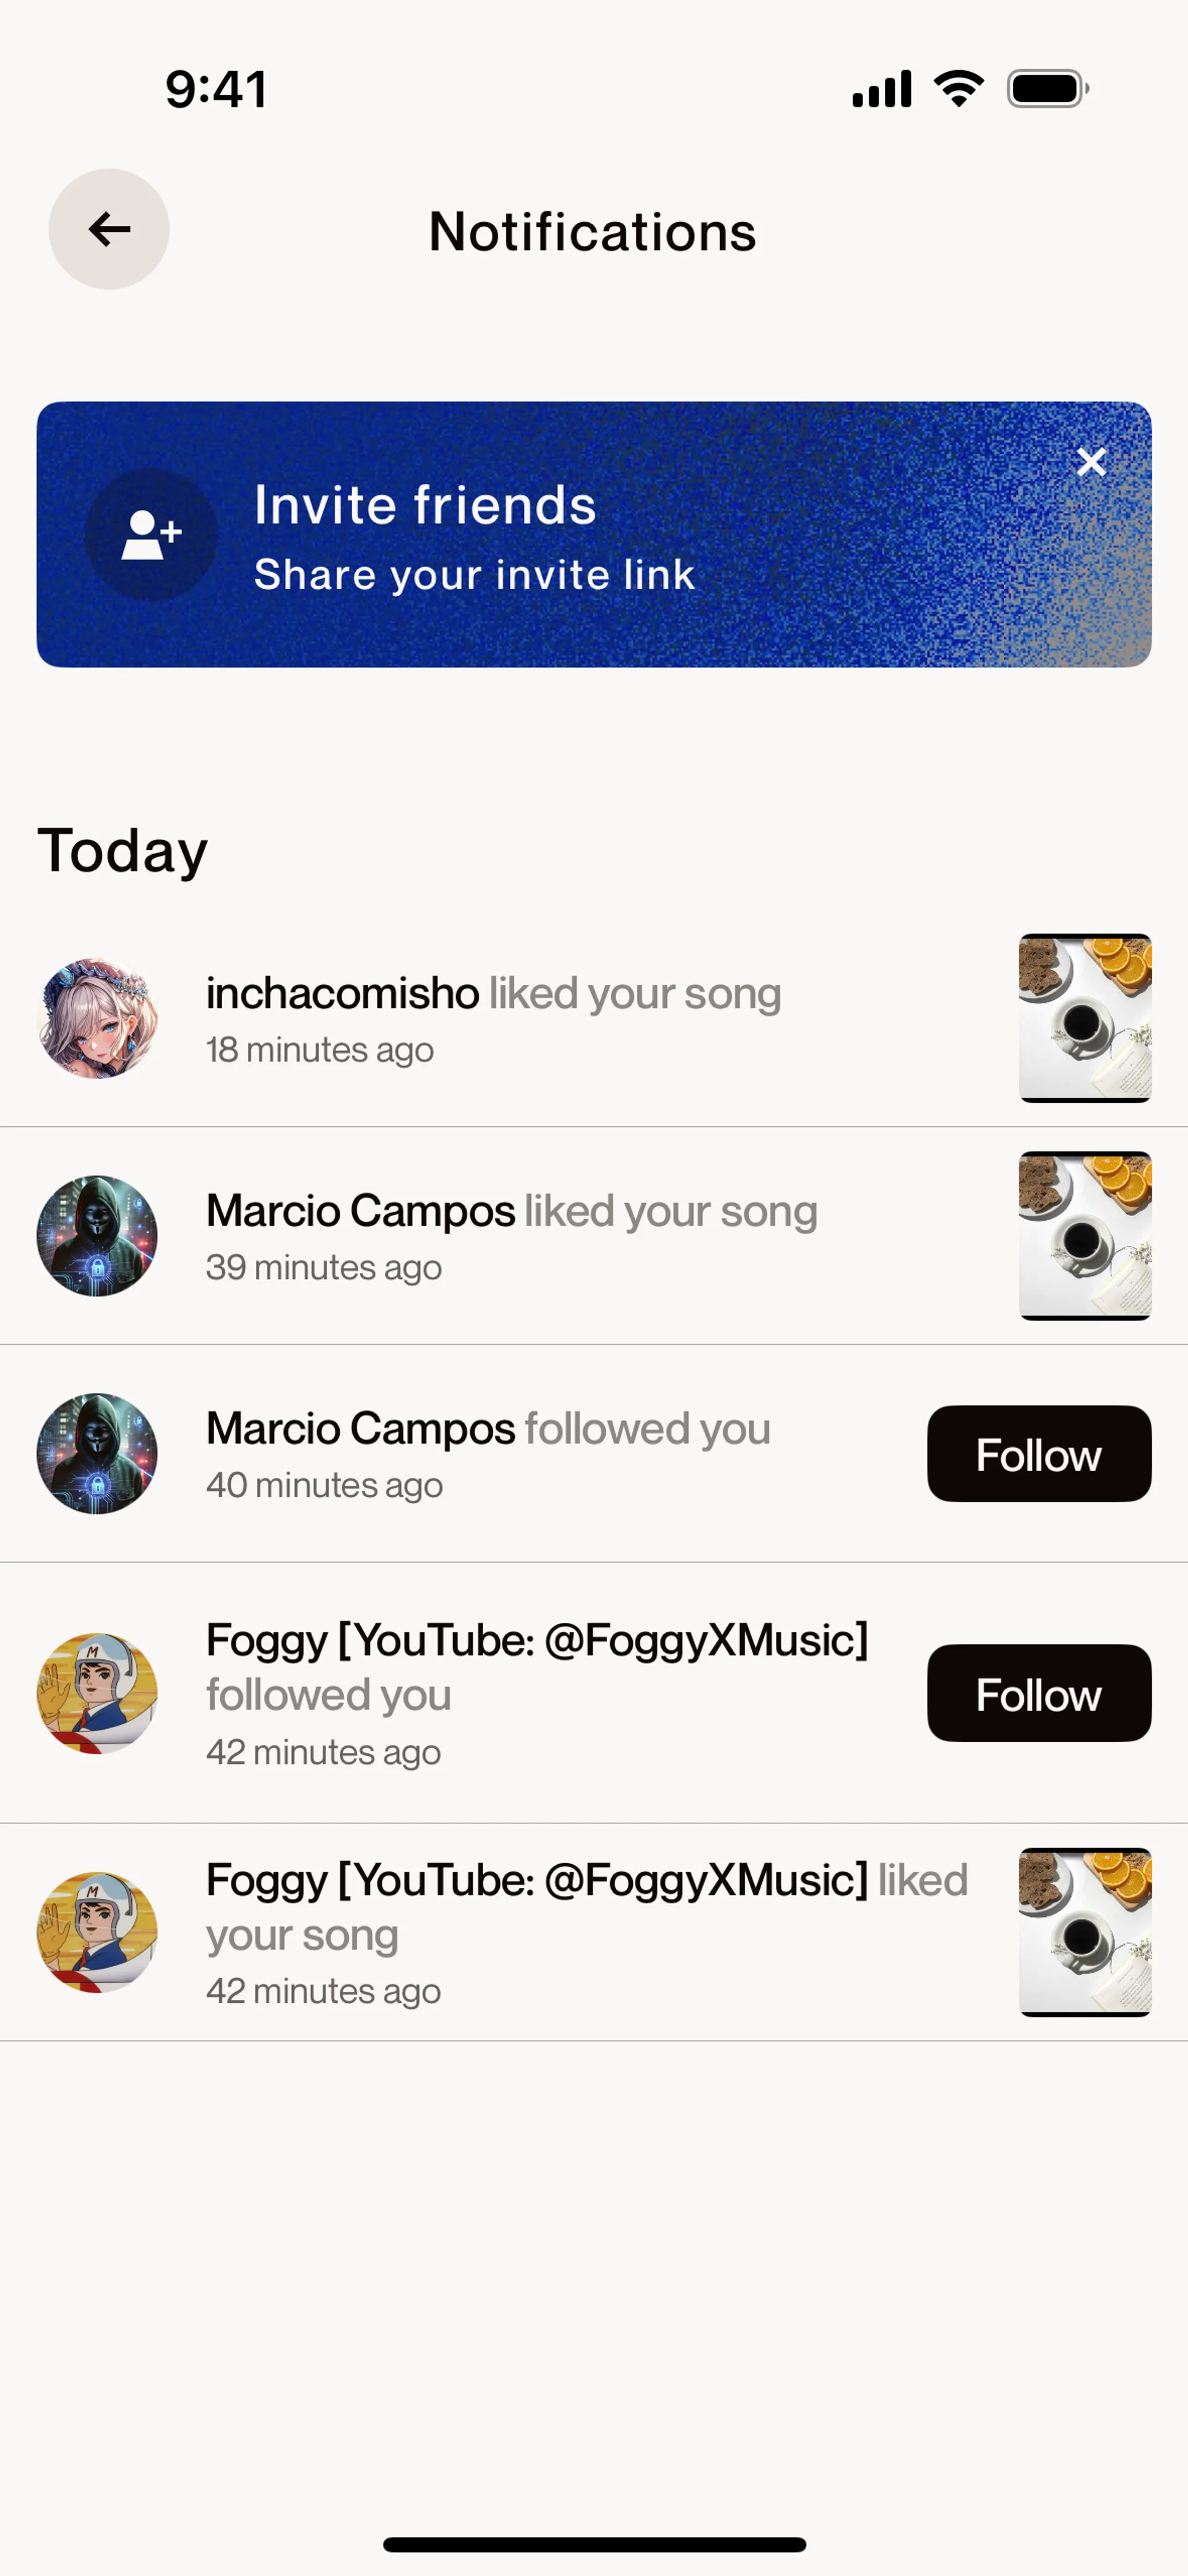Screen dimensions: 1188x2576
Task: Tap the Foggy avatar in the liked notification
Action: [x=97, y=1932]
